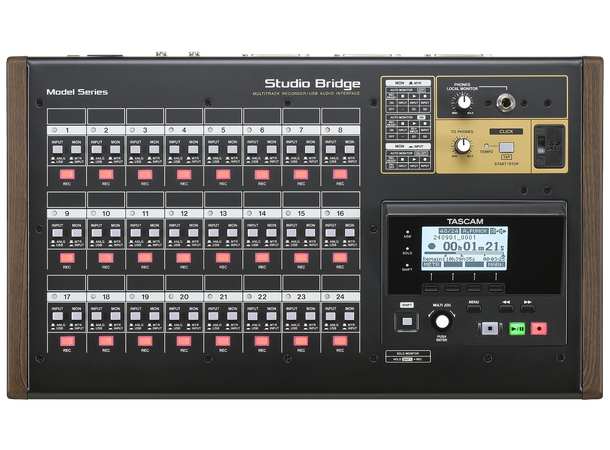Push the third function key under the display
Viewport: 610px width, 450px height.
pyautogui.click(x=474, y=288)
